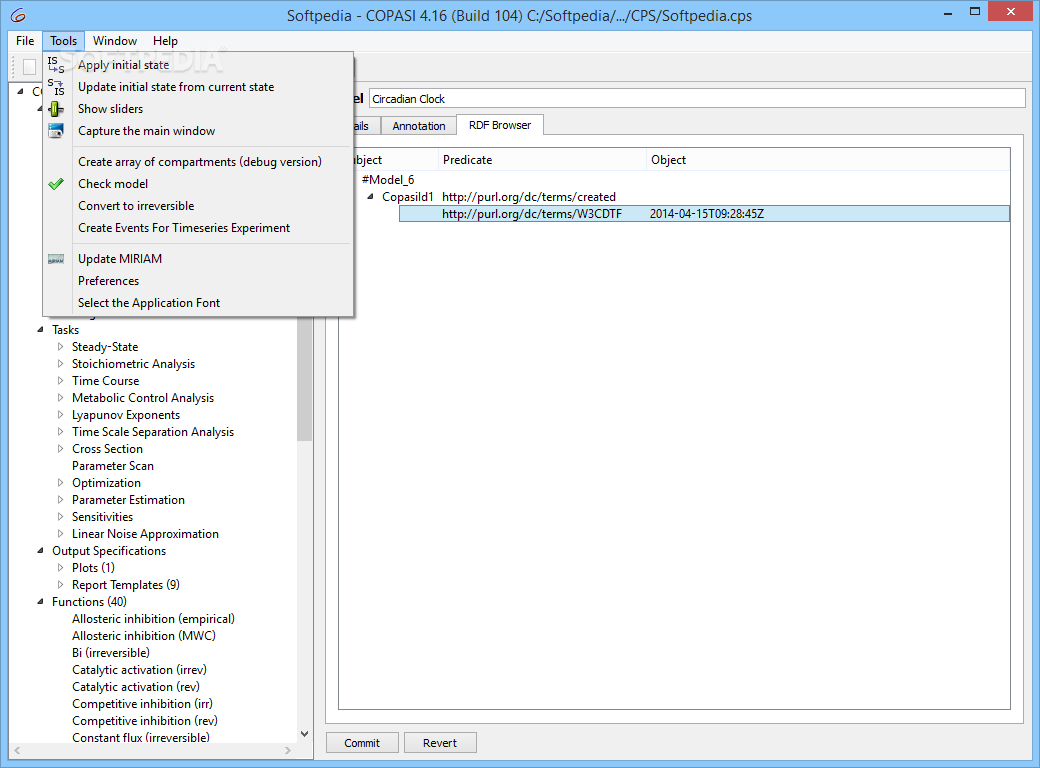This screenshot has width=1040, height=768.
Task: Collapse the Functions (40) node
Action: (x=40, y=602)
